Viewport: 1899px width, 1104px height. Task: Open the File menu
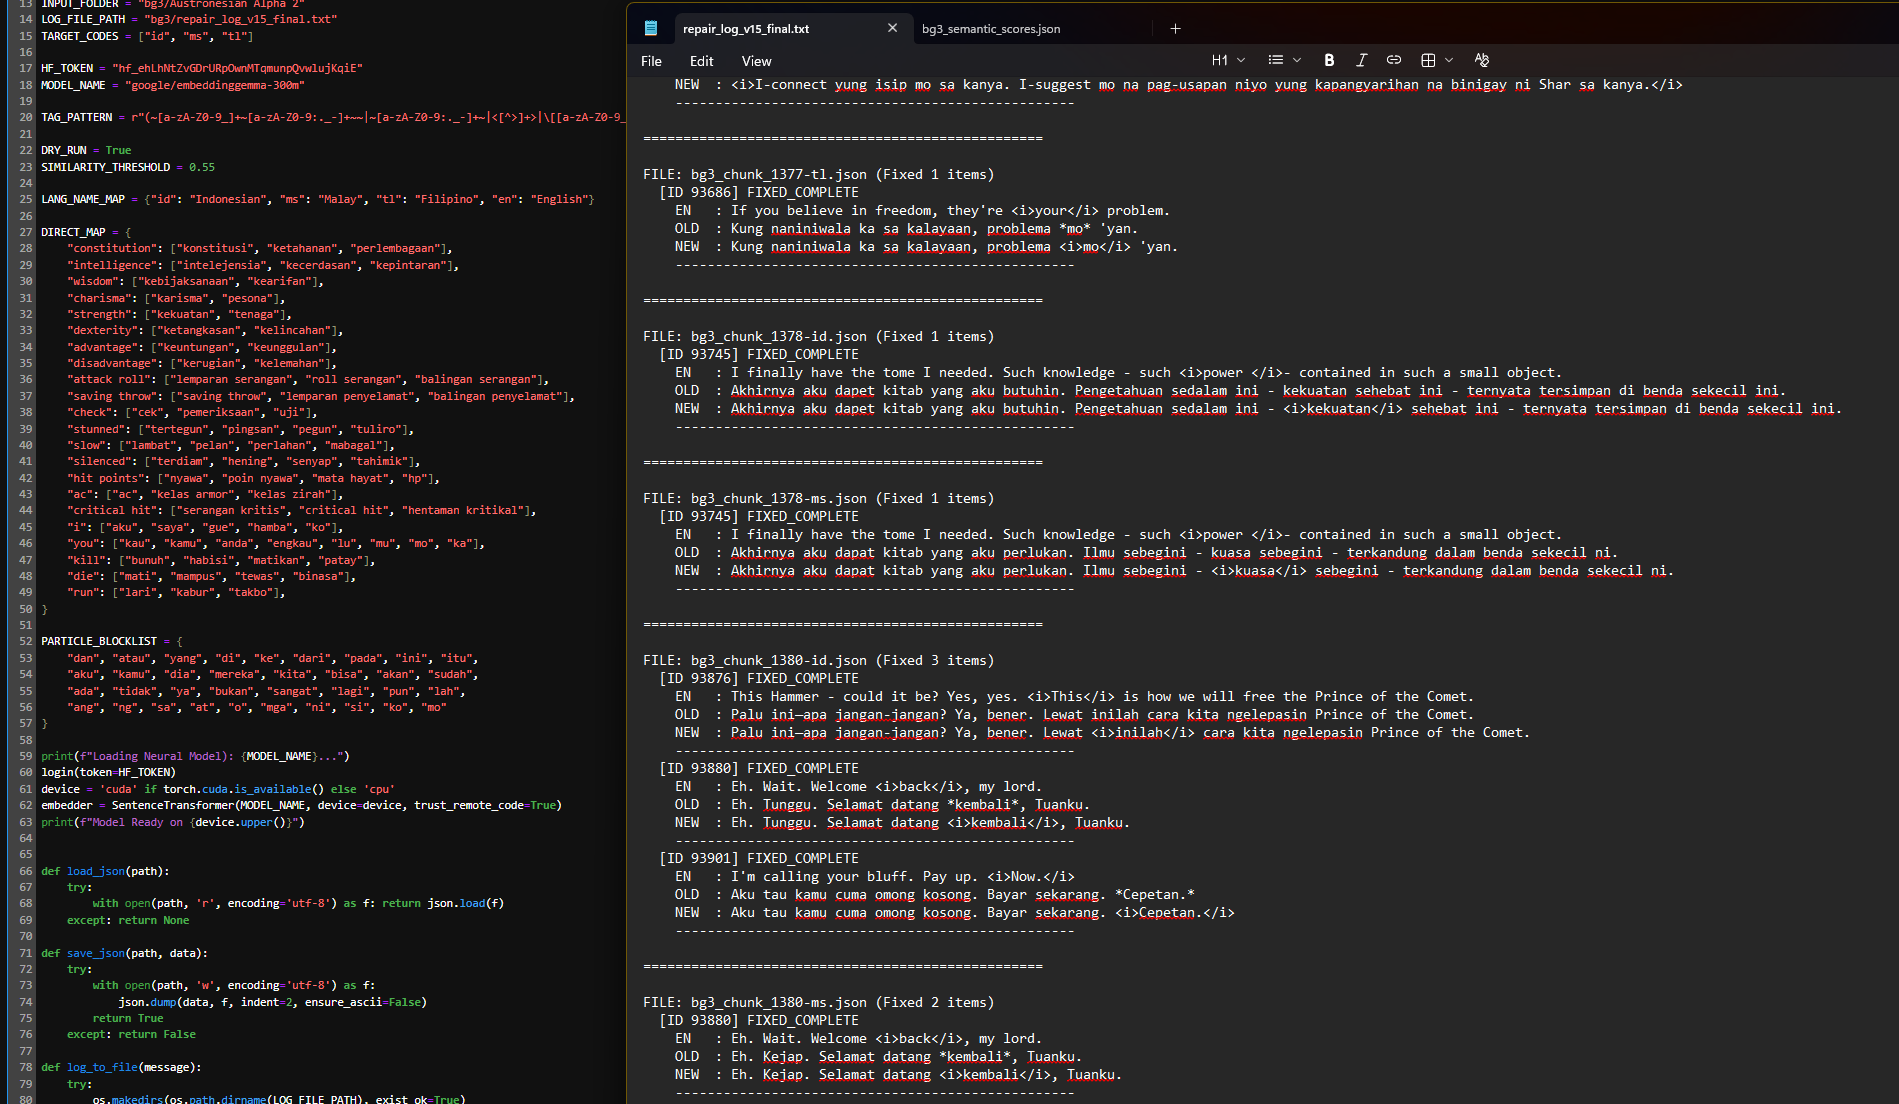tap(651, 61)
